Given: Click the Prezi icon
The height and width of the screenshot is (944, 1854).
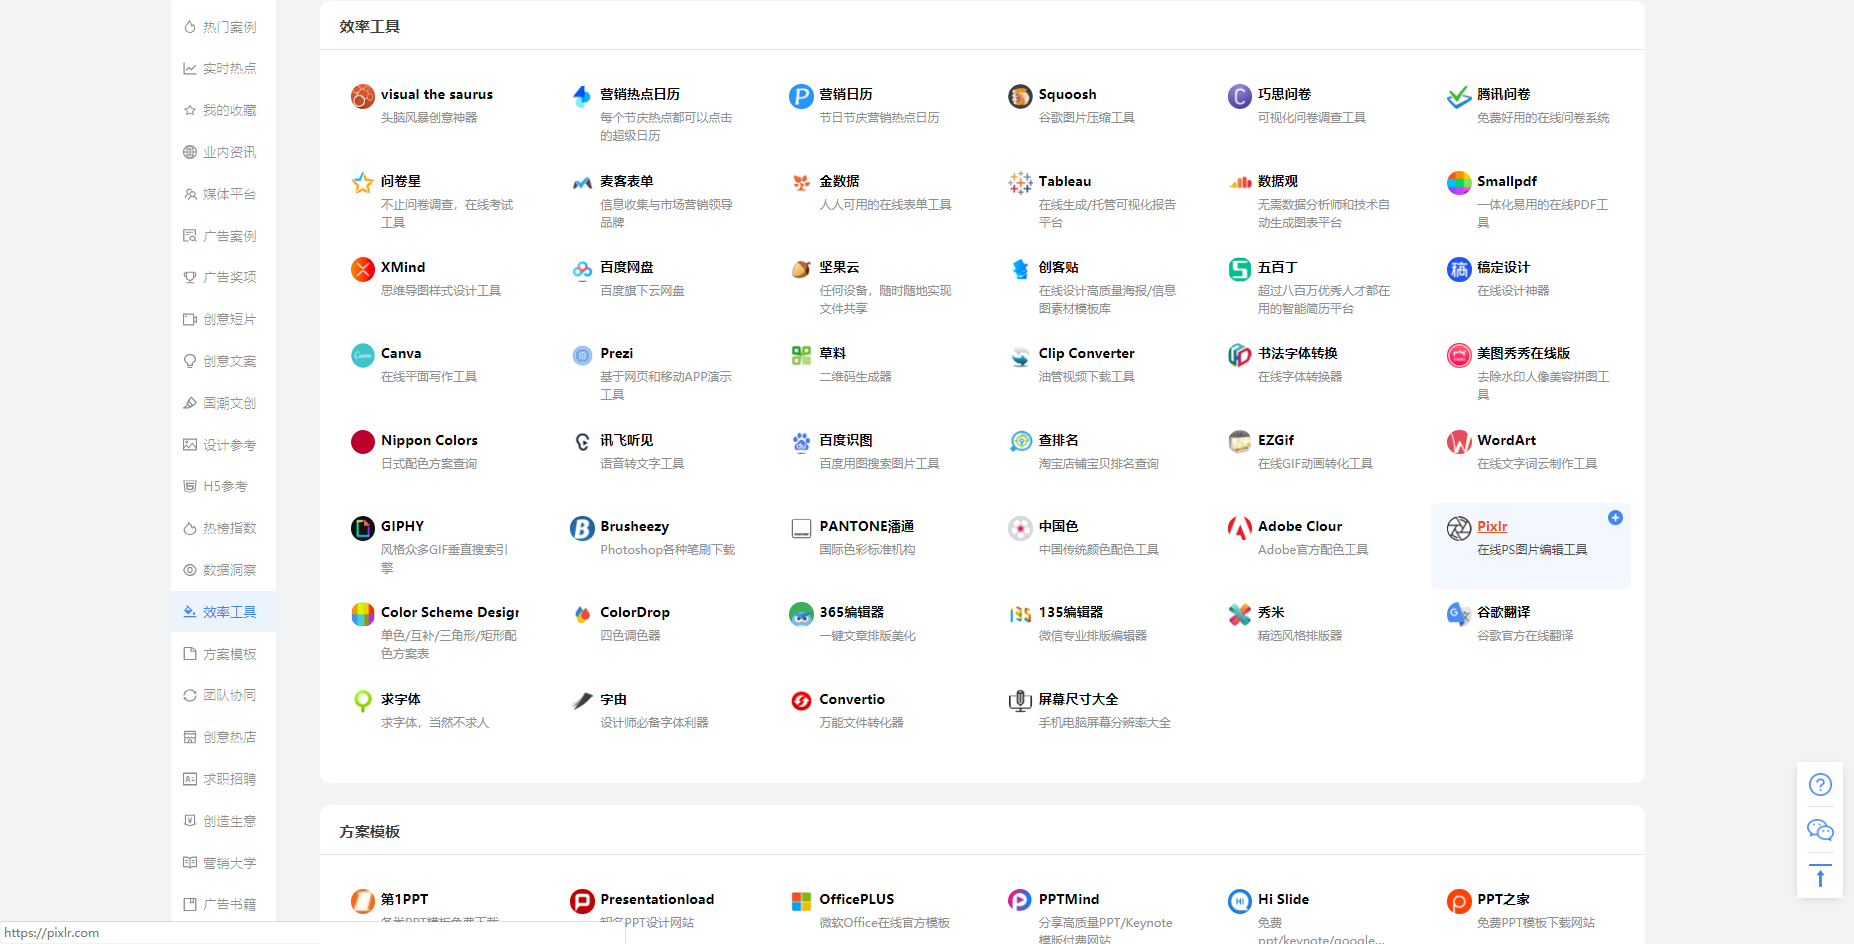Looking at the screenshot, I should click(582, 355).
